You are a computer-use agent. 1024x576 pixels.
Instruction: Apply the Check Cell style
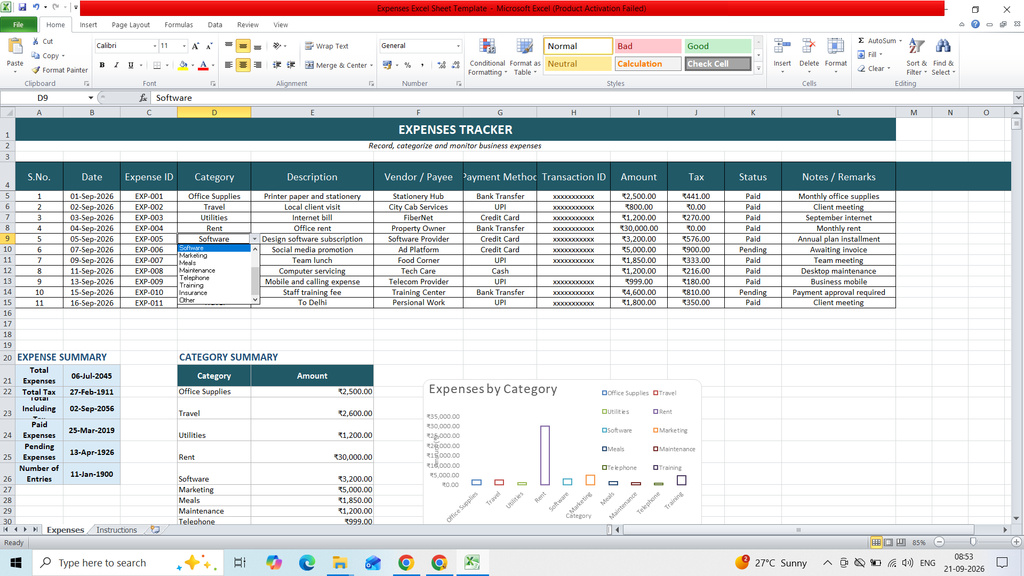(x=717, y=64)
